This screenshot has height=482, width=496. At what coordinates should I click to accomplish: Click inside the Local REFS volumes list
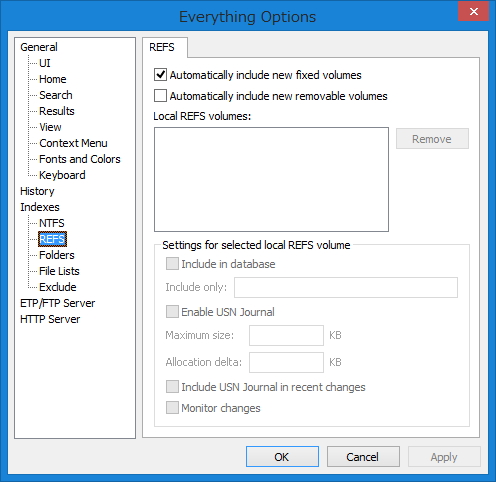point(271,179)
